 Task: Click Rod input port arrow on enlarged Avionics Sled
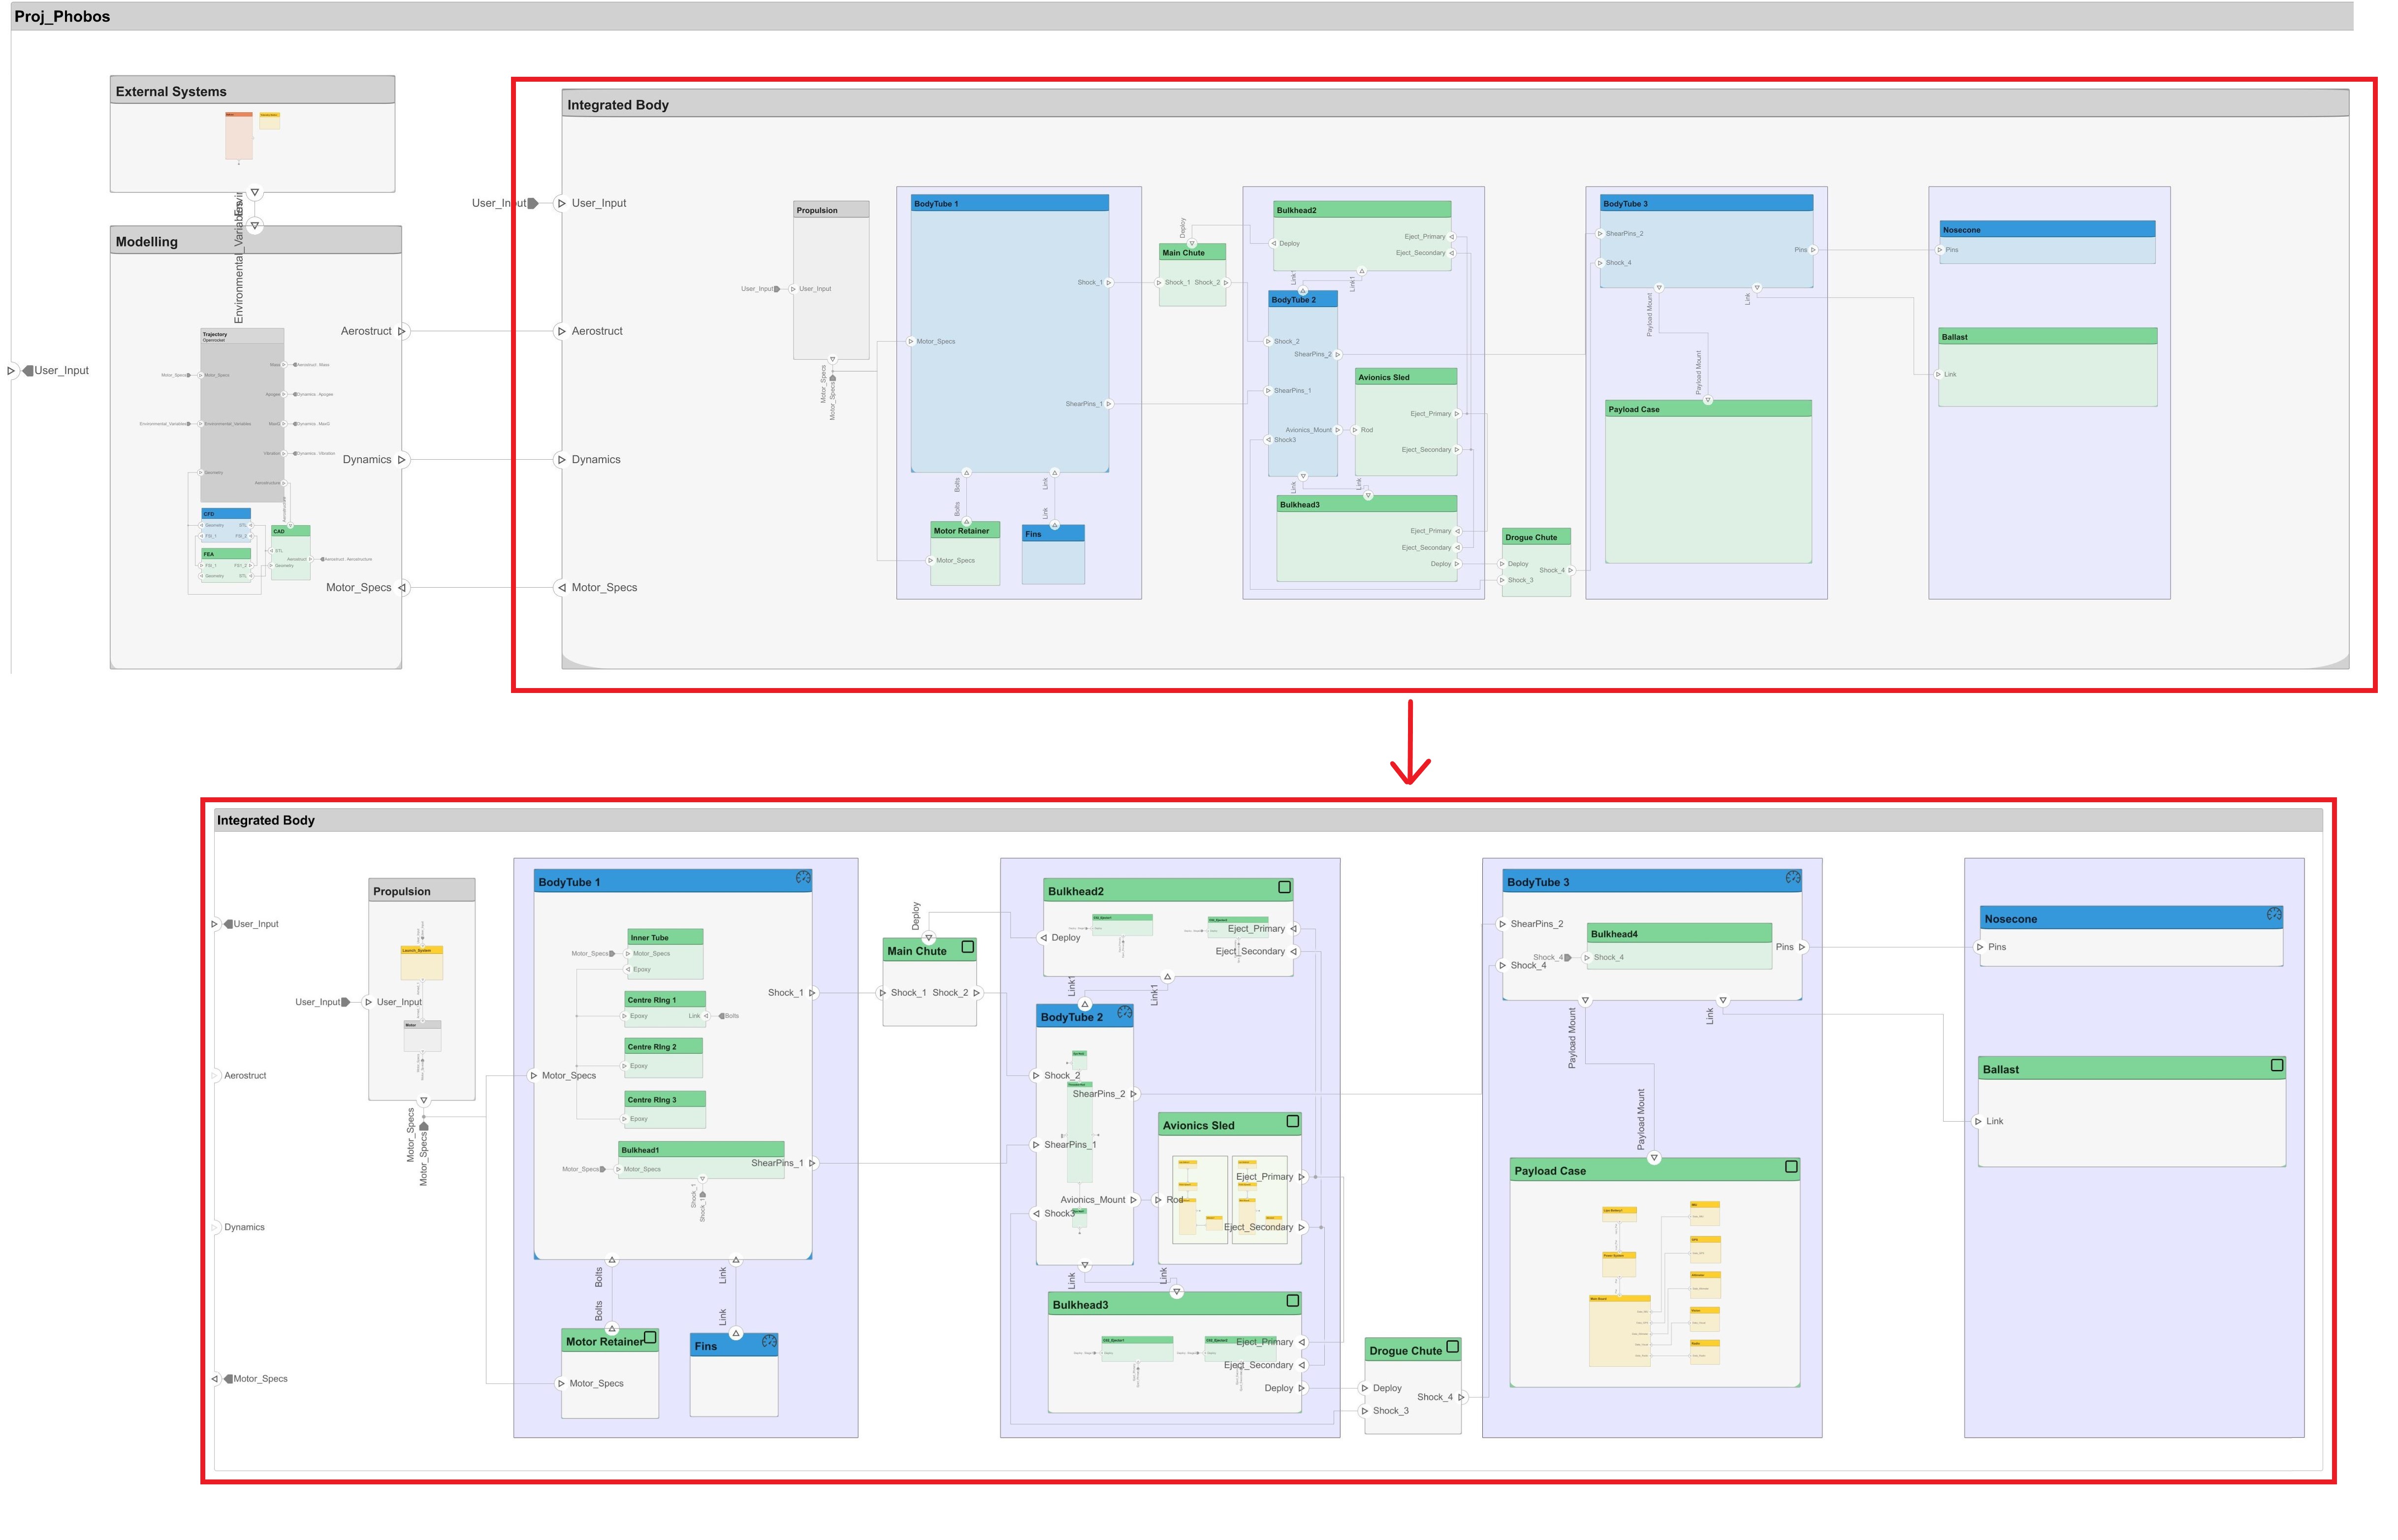pyautogui.click(x=1158, y=1199)
